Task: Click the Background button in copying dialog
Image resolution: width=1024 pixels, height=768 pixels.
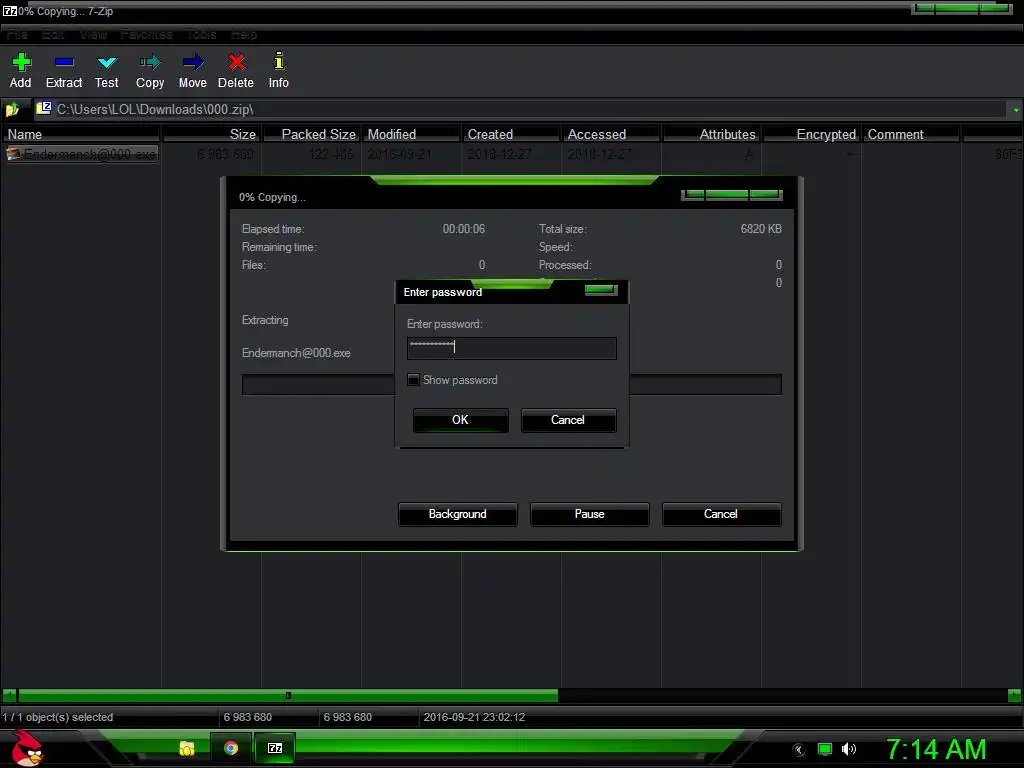Action: point(457,514)
